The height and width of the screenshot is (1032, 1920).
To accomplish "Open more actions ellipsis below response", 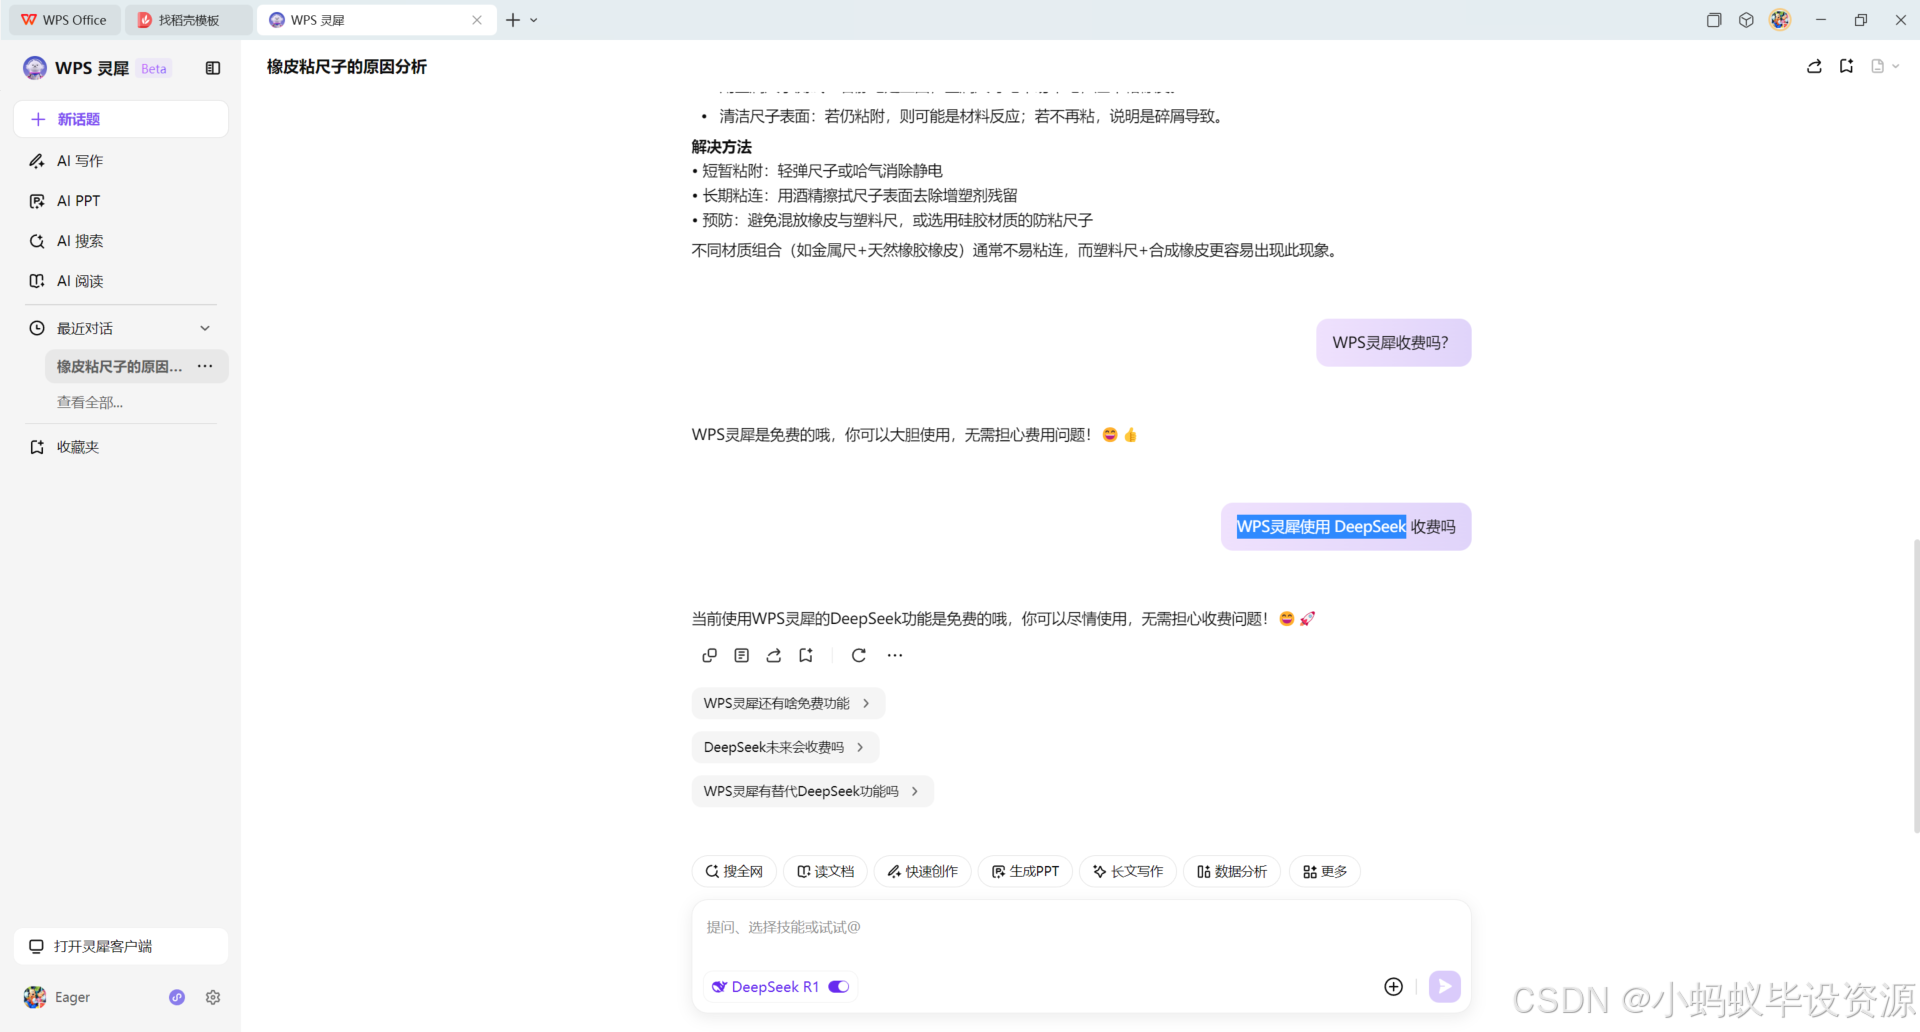I will tap(895, 655).
